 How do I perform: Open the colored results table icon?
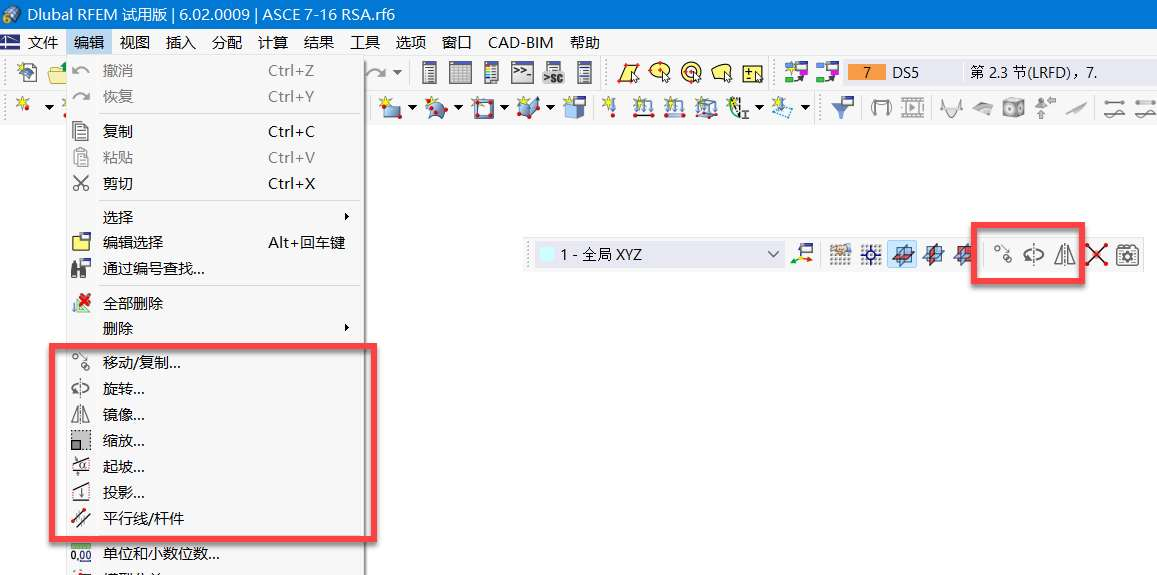[491, 72]
